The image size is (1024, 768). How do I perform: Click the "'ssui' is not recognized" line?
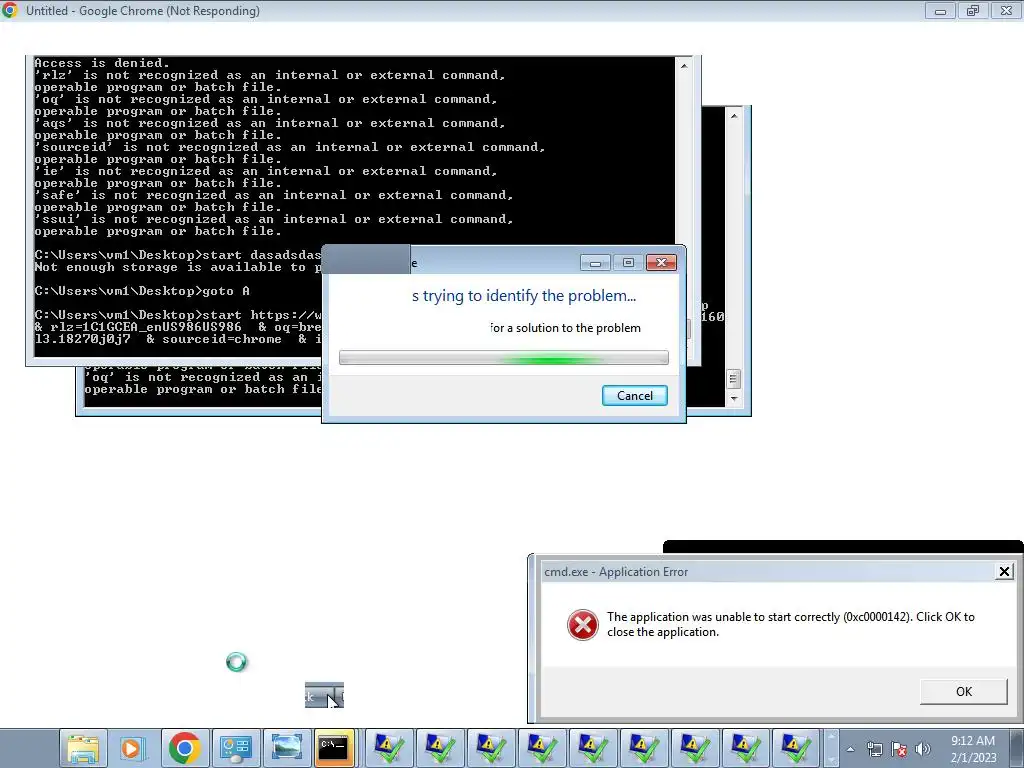point(274,219)
